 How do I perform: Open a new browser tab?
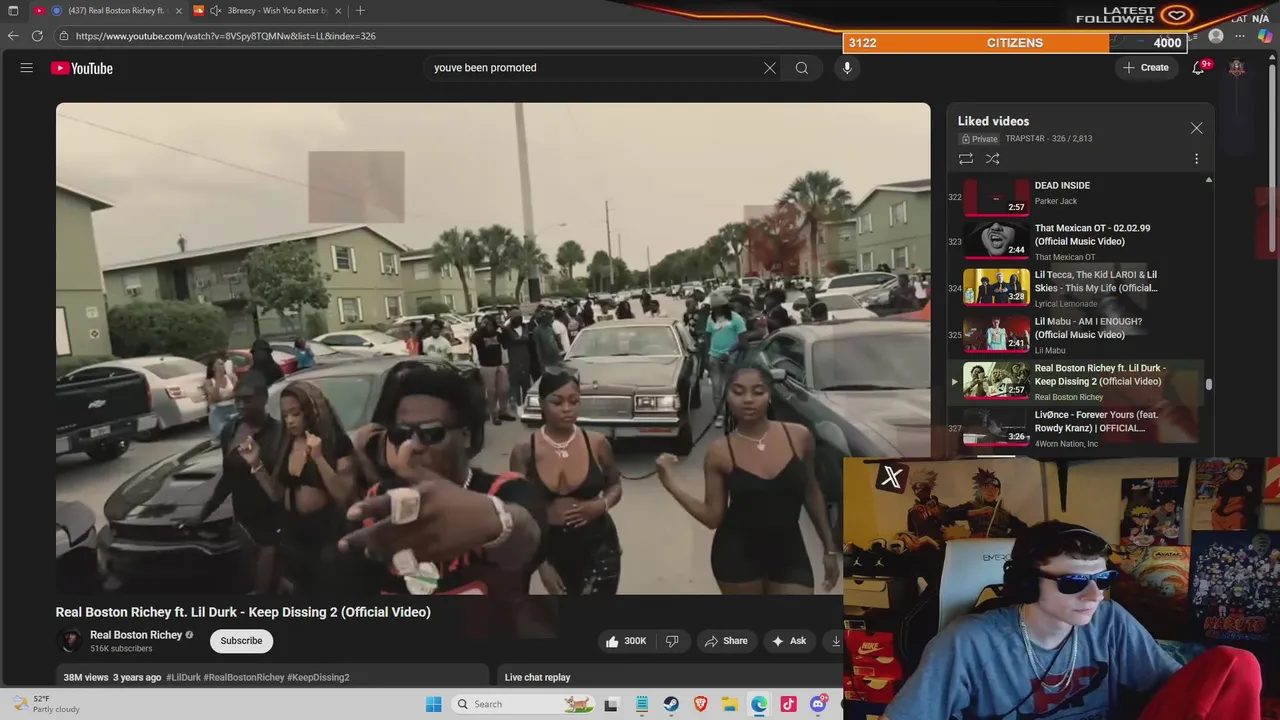(x=360, y=11)
